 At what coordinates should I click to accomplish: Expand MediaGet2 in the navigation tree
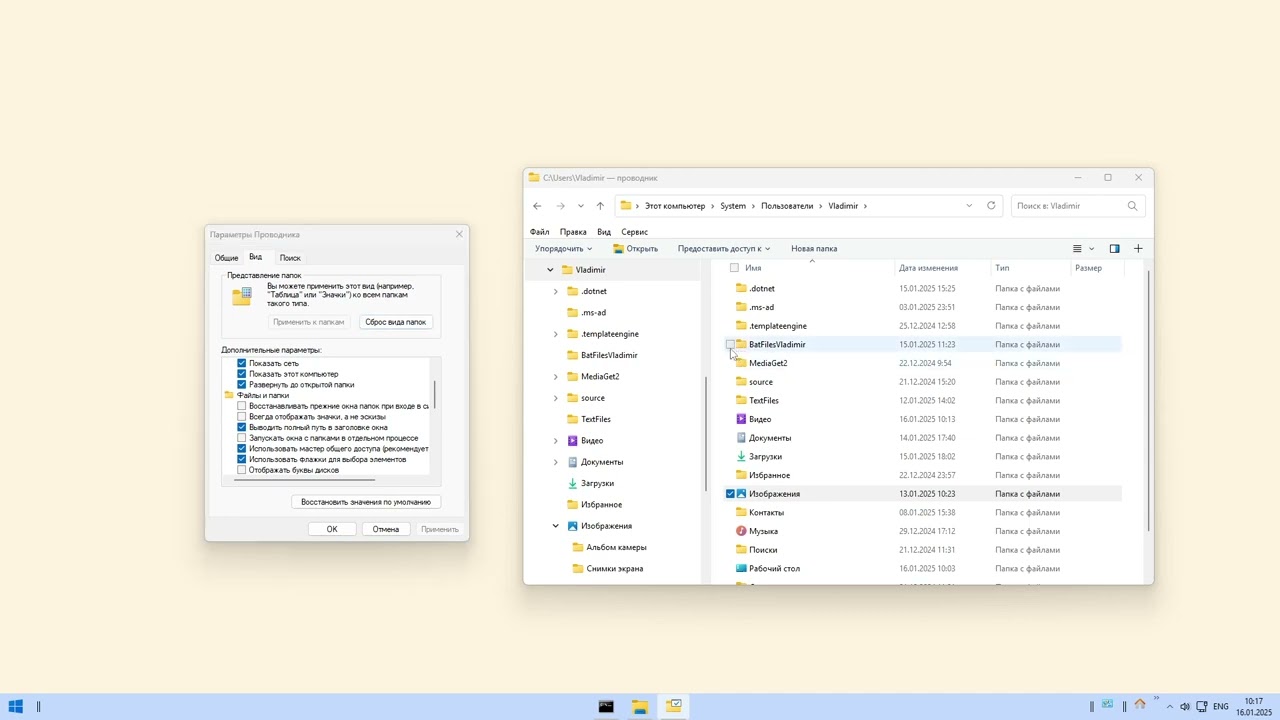click(556, 377)
